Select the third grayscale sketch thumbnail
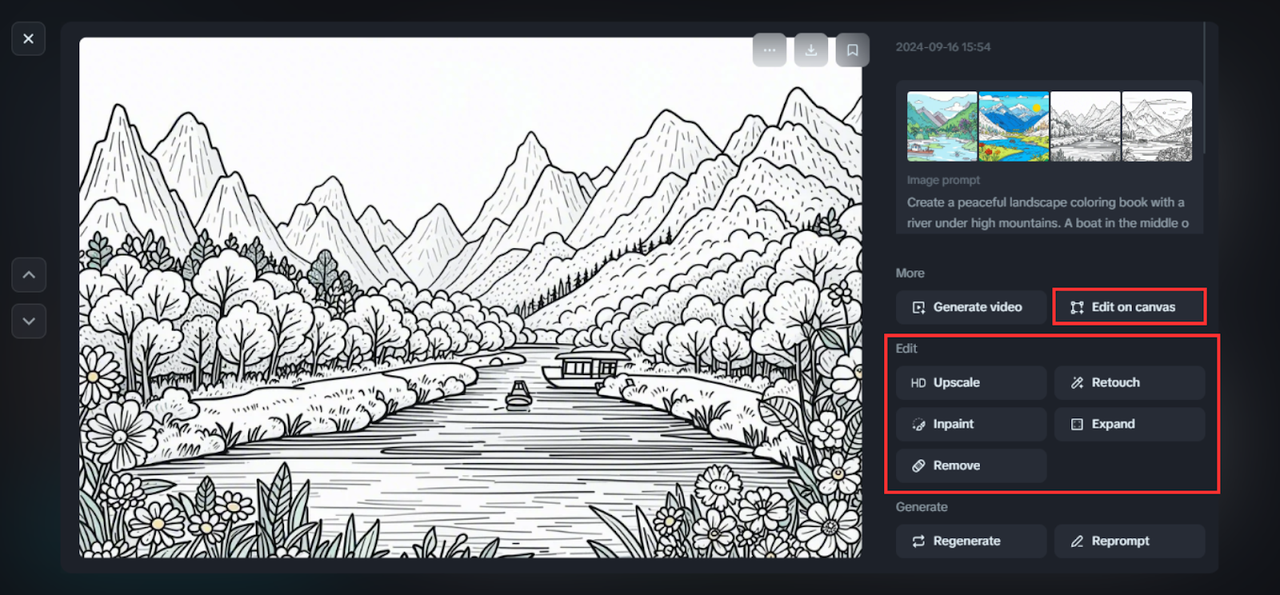The image size is (1280, 595). (x=1085, y=126)
